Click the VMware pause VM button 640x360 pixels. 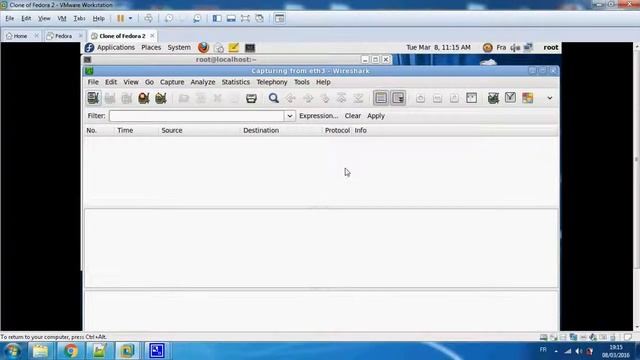click(120, 18)
